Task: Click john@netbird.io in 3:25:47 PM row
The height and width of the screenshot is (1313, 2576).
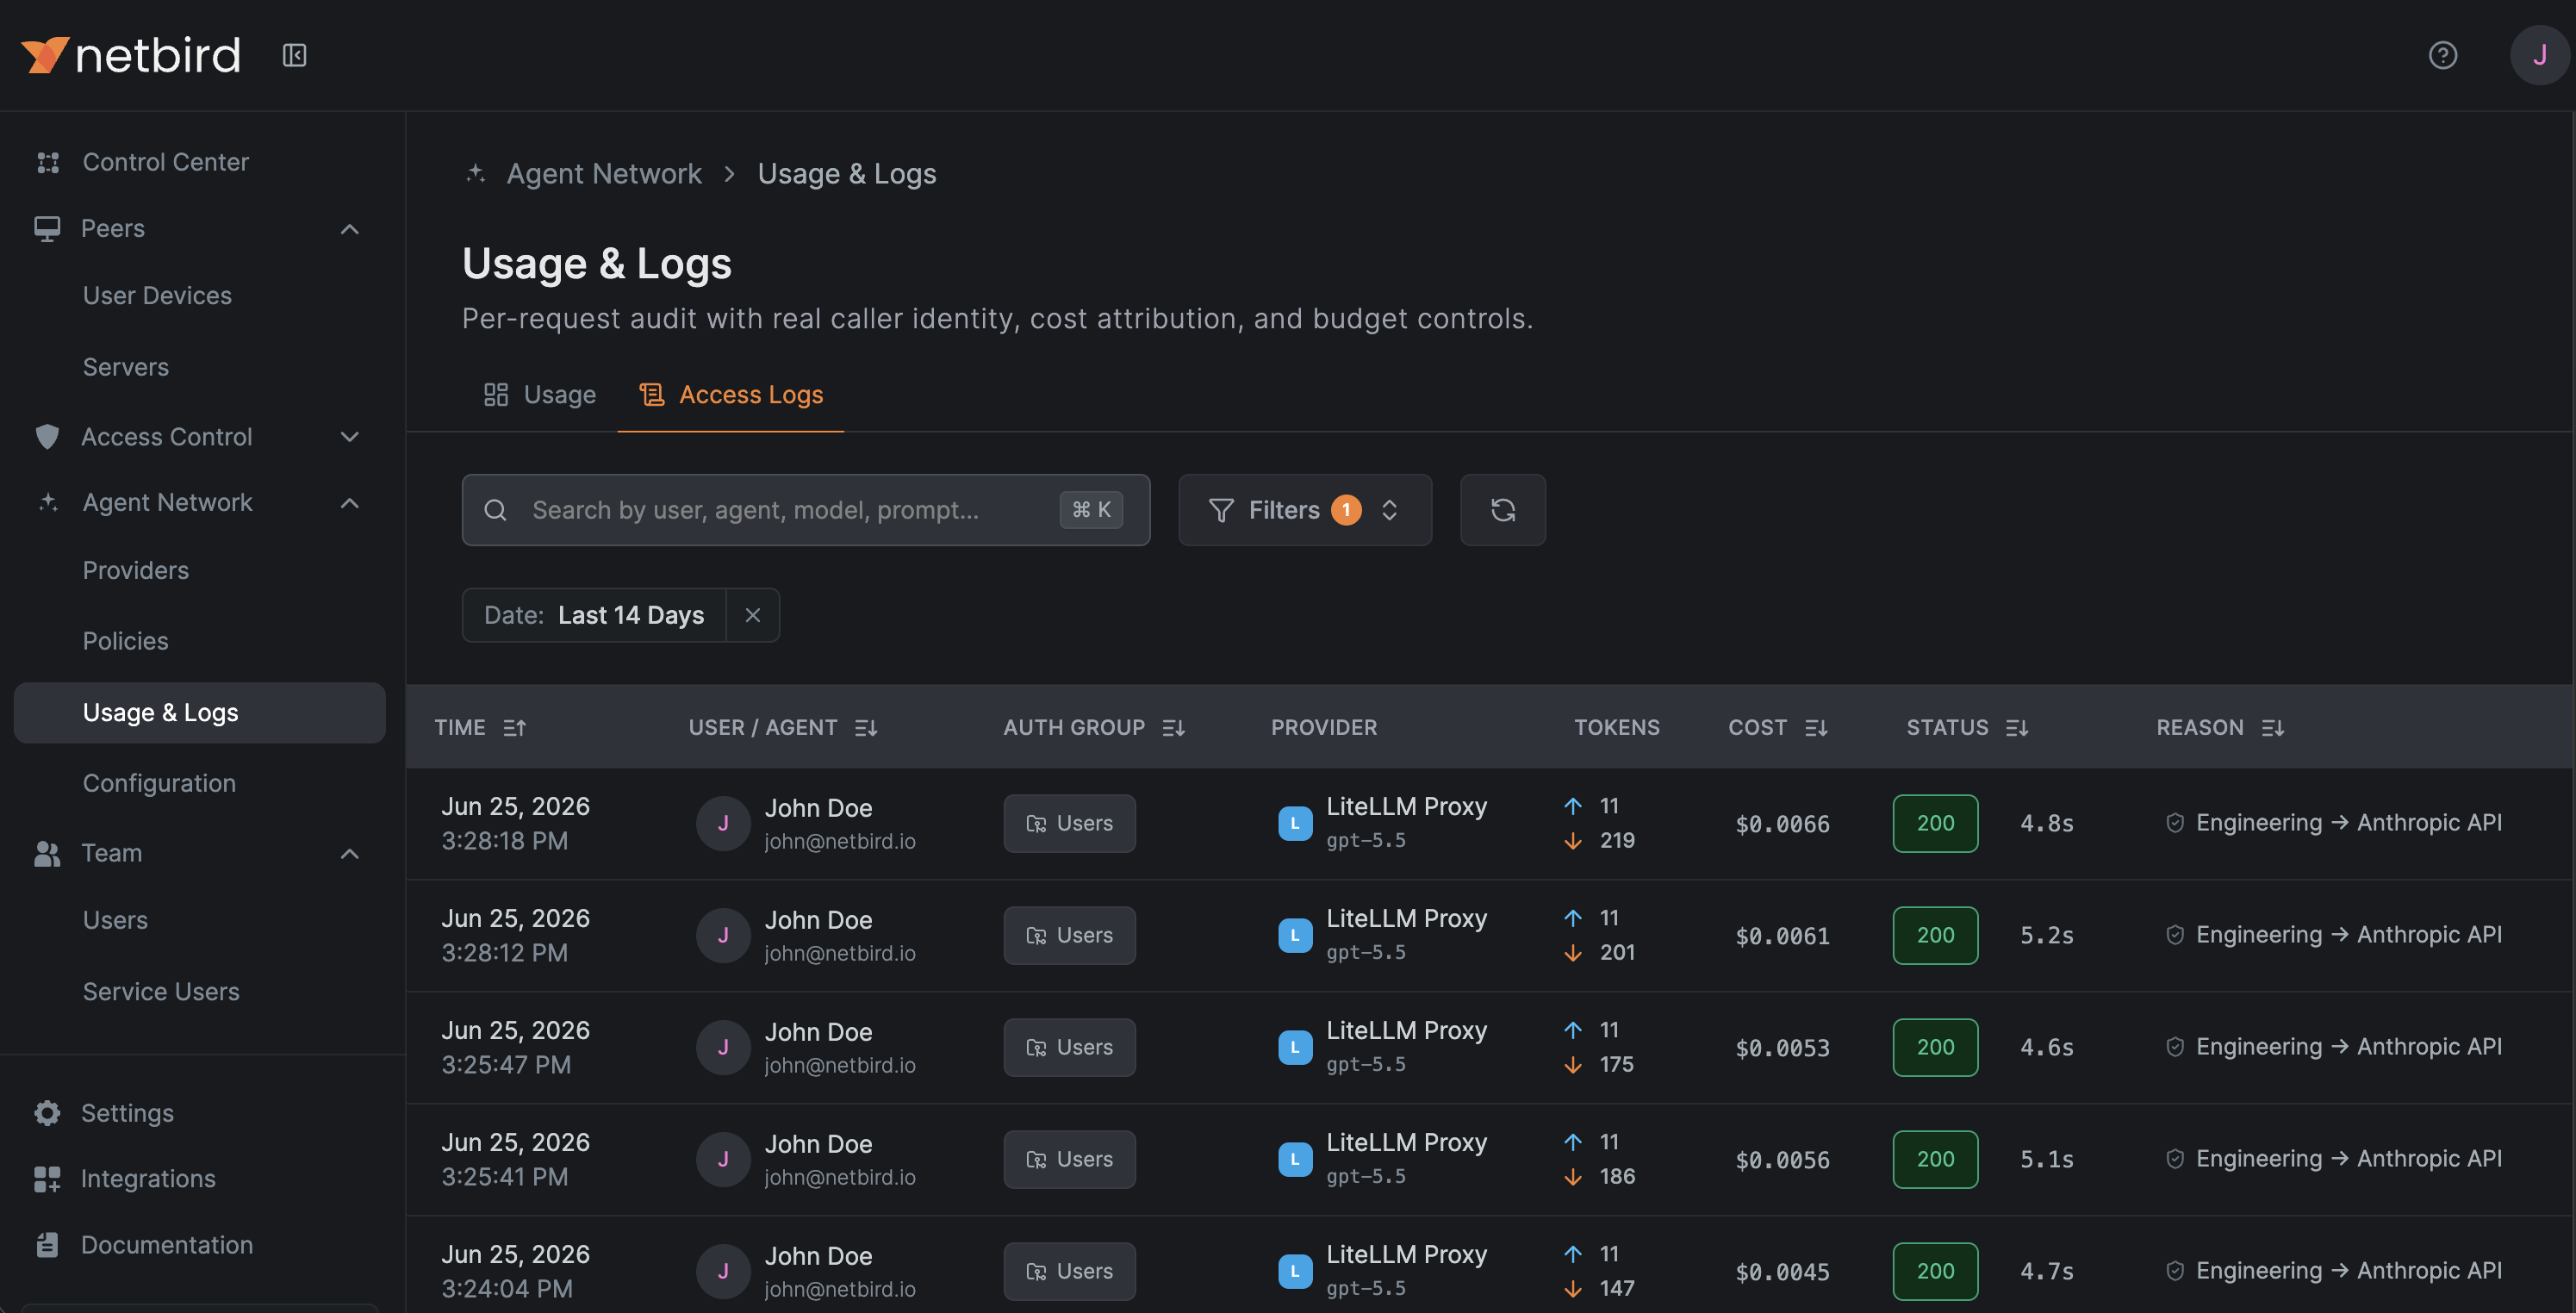Action: pos(840,1065)
